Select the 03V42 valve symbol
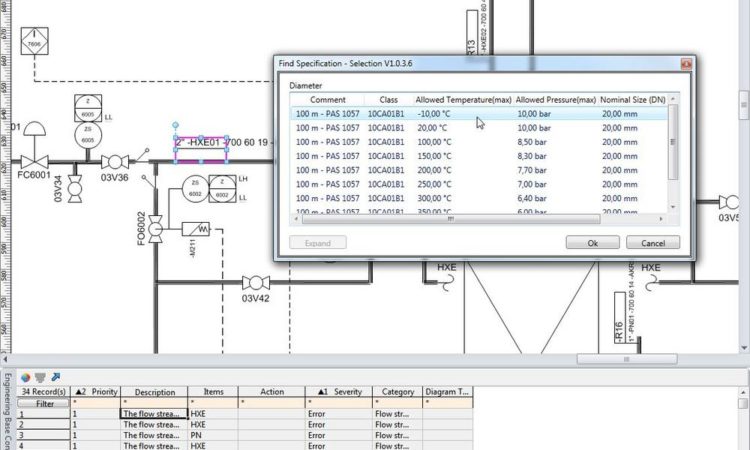Image resolution: width=750 pixels, height=450 pixels. pos(256,283)
